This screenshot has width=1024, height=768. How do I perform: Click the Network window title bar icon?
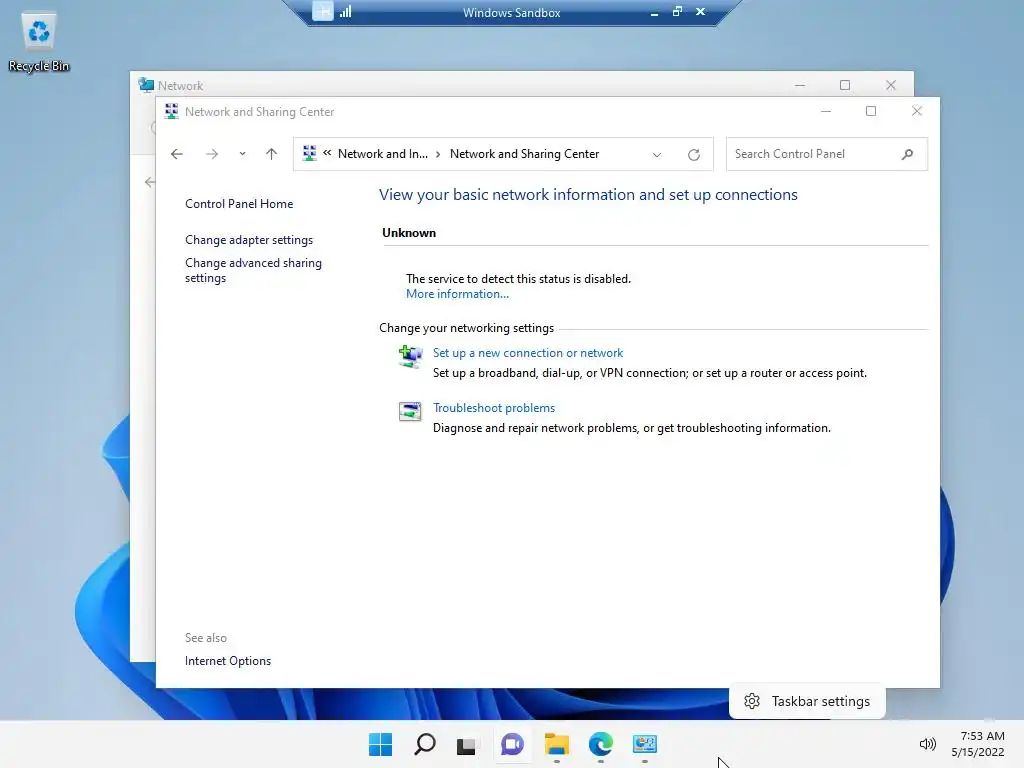(x=146, y=85)
